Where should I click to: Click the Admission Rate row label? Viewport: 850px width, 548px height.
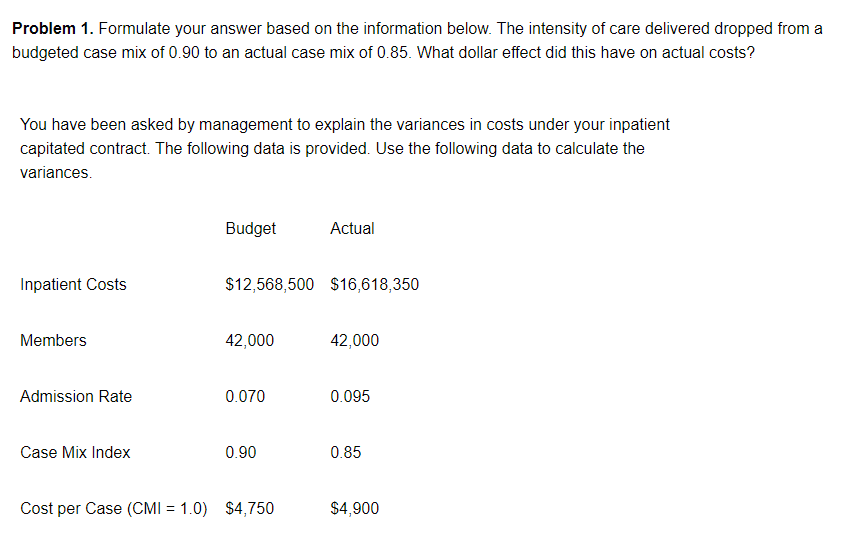76,396
